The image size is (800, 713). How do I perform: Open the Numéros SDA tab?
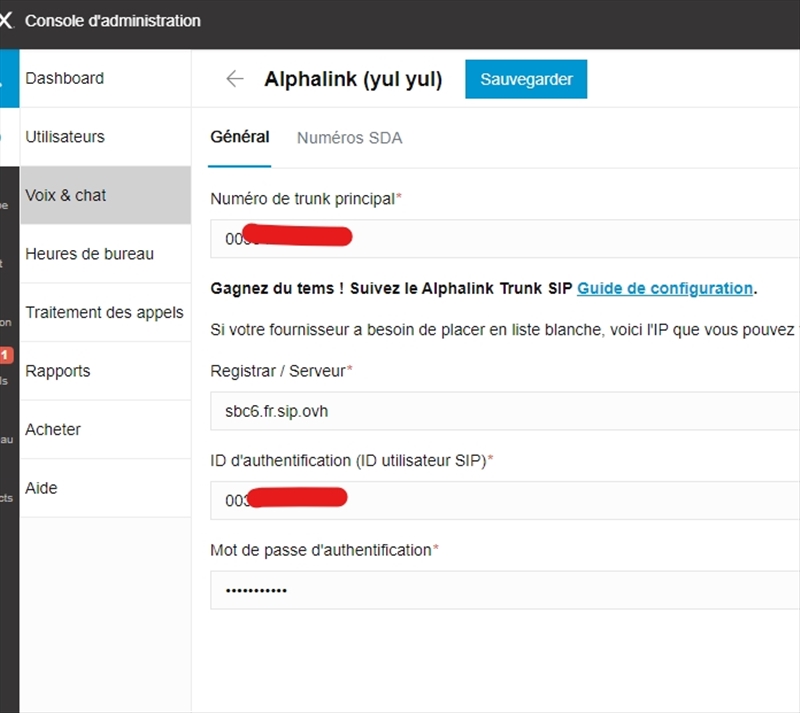coord(349,138)
